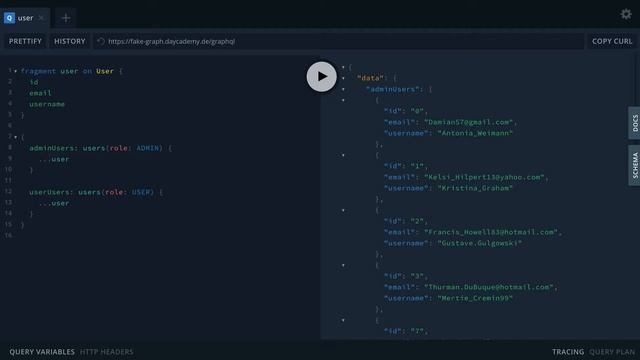
Task: Click the "Gustave.Gulgowski" username value
Action: pyautogui.click(x=480, y=243)
